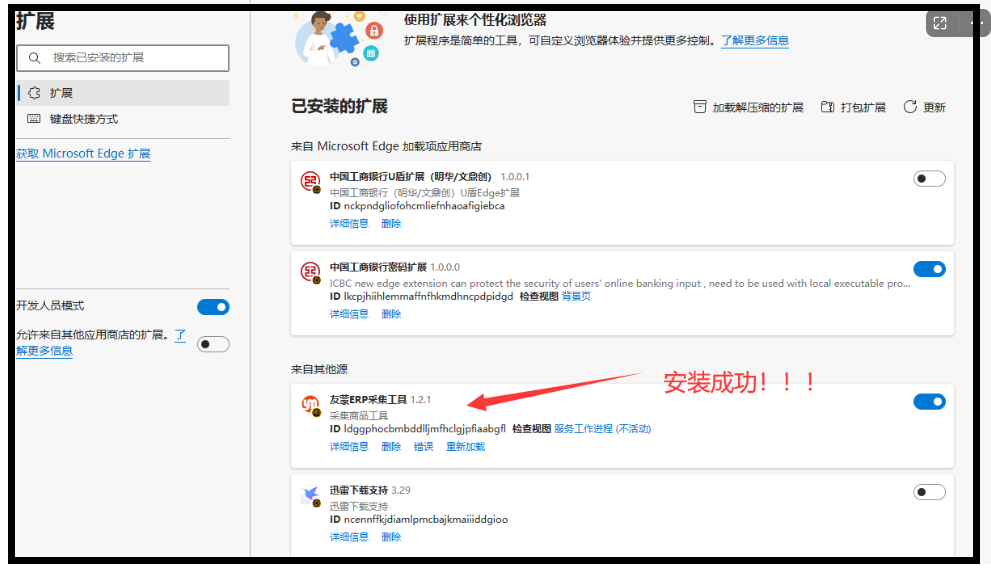Open 详细信息 for 中国工商银行U盾扩展

click(x=349, y=224)
